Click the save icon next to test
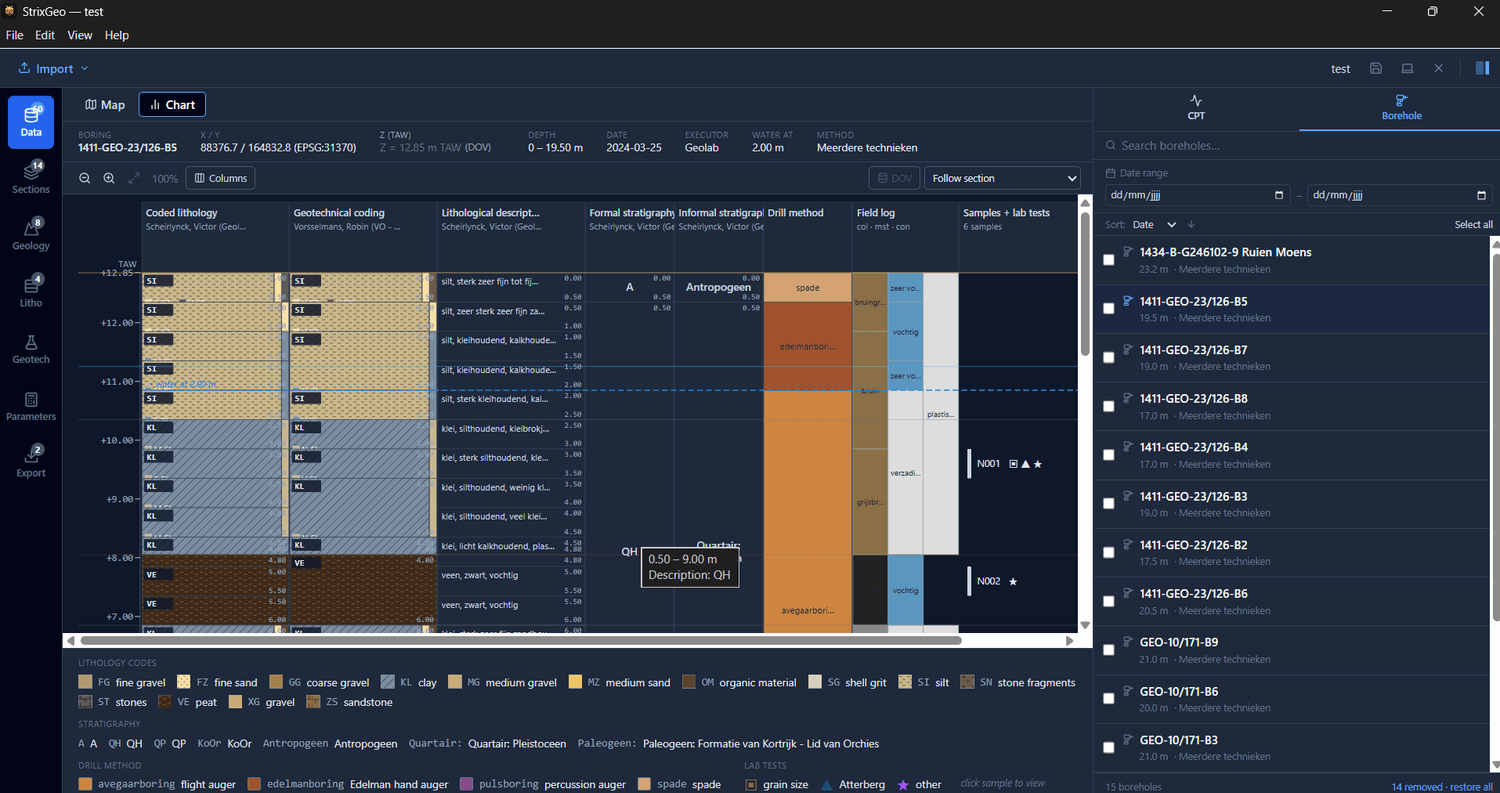1500x793 pixels. 1376,69
